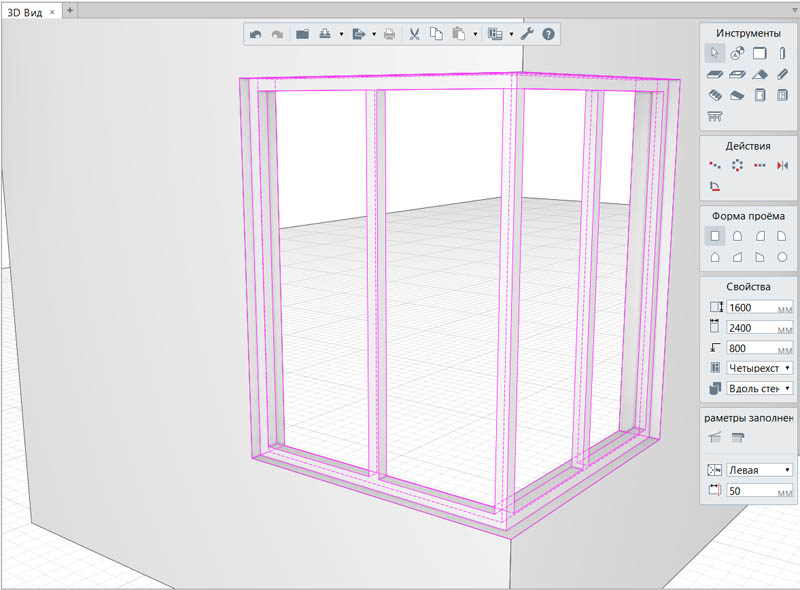The image size is (800, 590).
Task: Paste from the clipboard
Action: click(459, 34)
